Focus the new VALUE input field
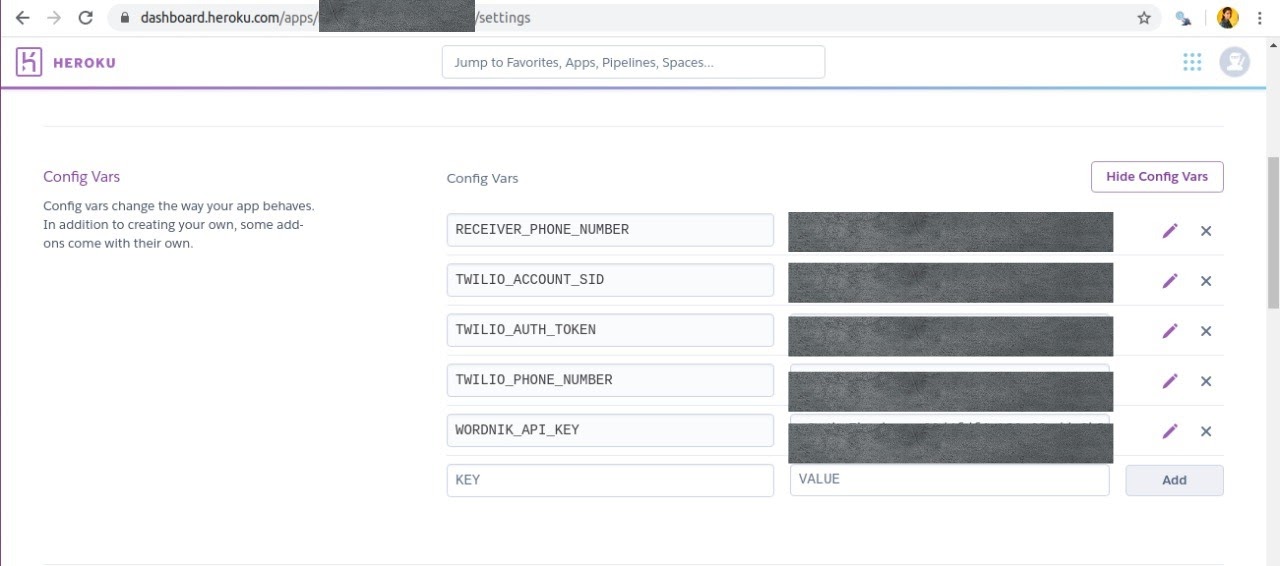This screenshot has height=566, width=1280. coord(950,480)
